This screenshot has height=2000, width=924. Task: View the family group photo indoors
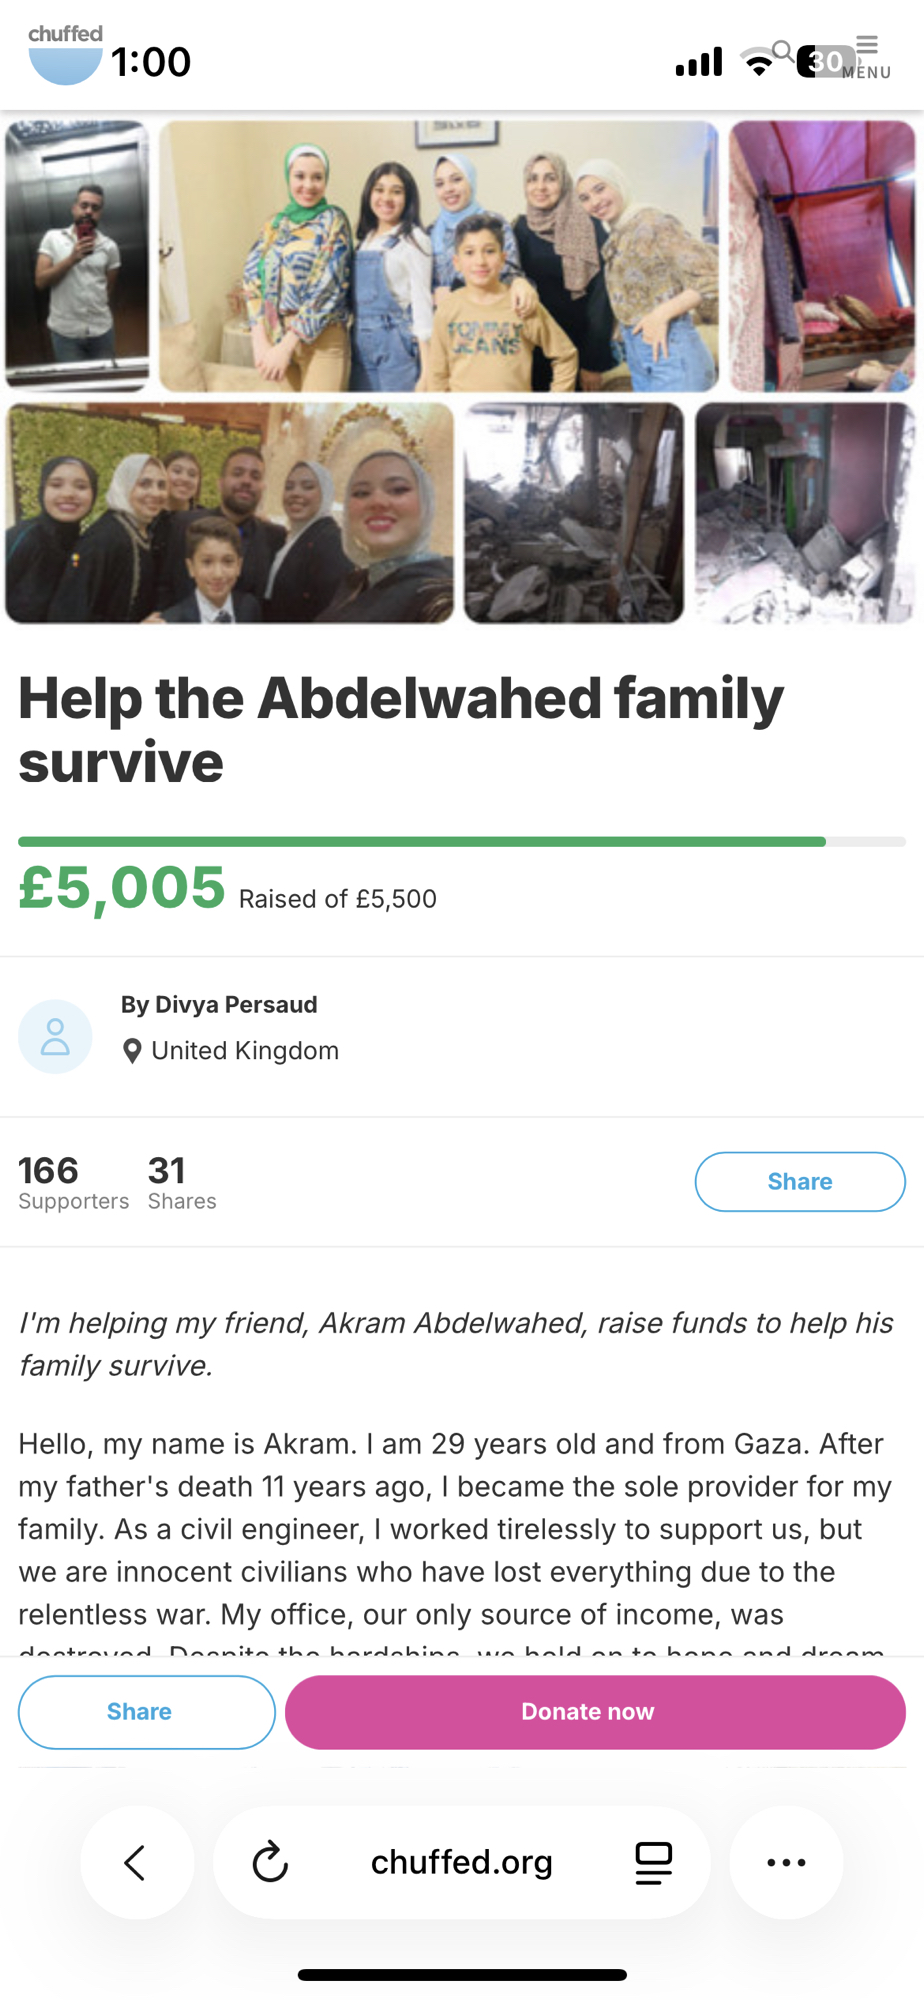tap(438, 256)
